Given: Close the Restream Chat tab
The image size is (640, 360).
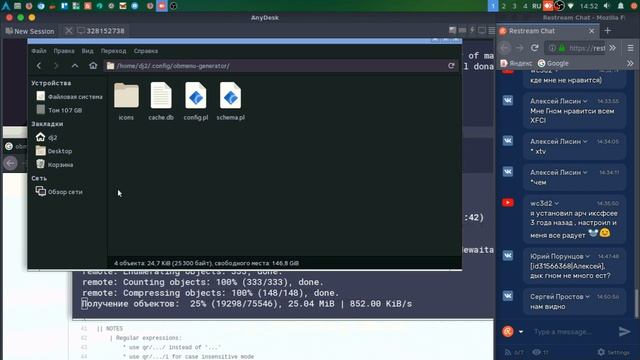Looking at the screenshot, I should click(x=591, y=31).
